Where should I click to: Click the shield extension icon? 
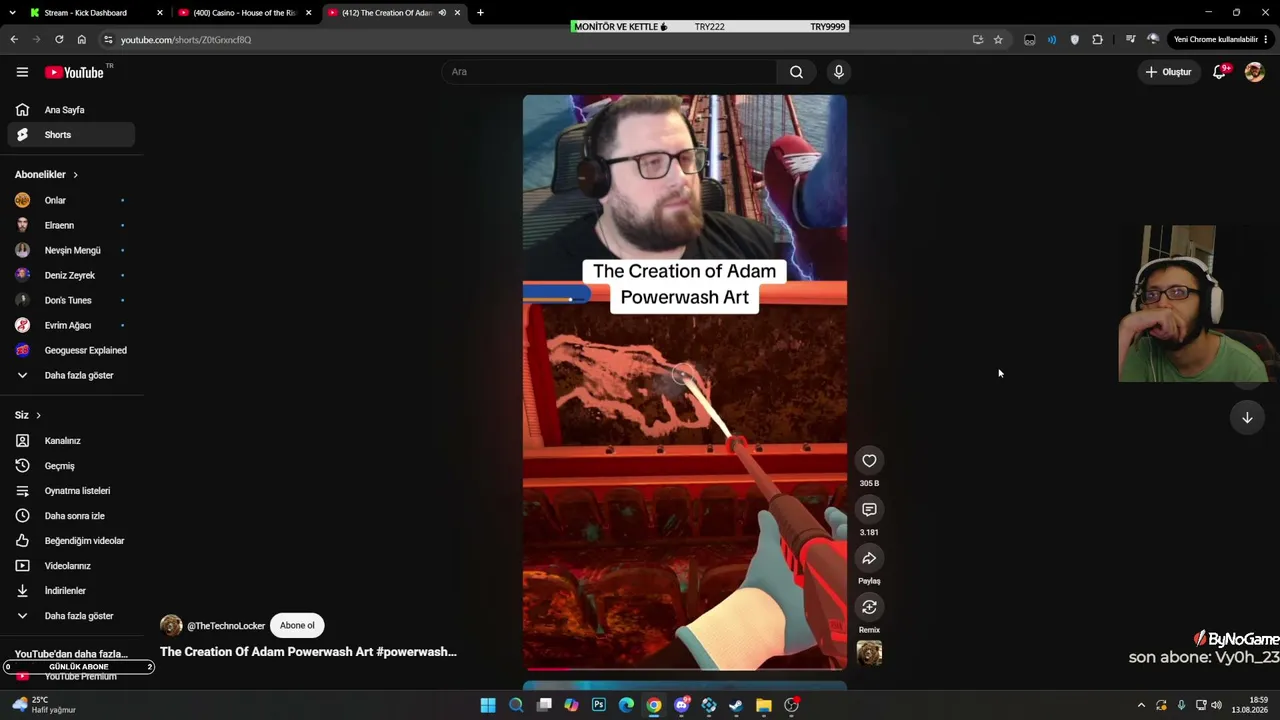pyautogui.click(x=1075, y=40)
